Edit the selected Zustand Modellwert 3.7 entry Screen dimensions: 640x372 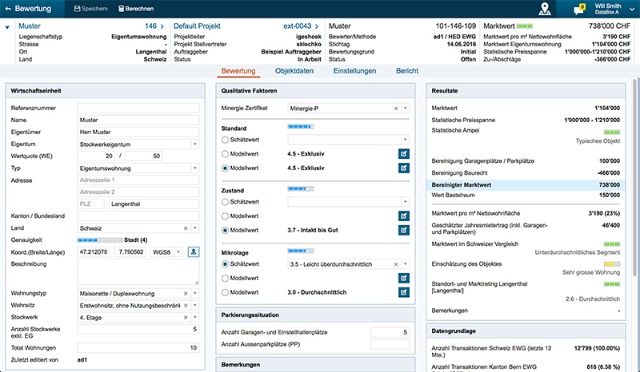404,230
